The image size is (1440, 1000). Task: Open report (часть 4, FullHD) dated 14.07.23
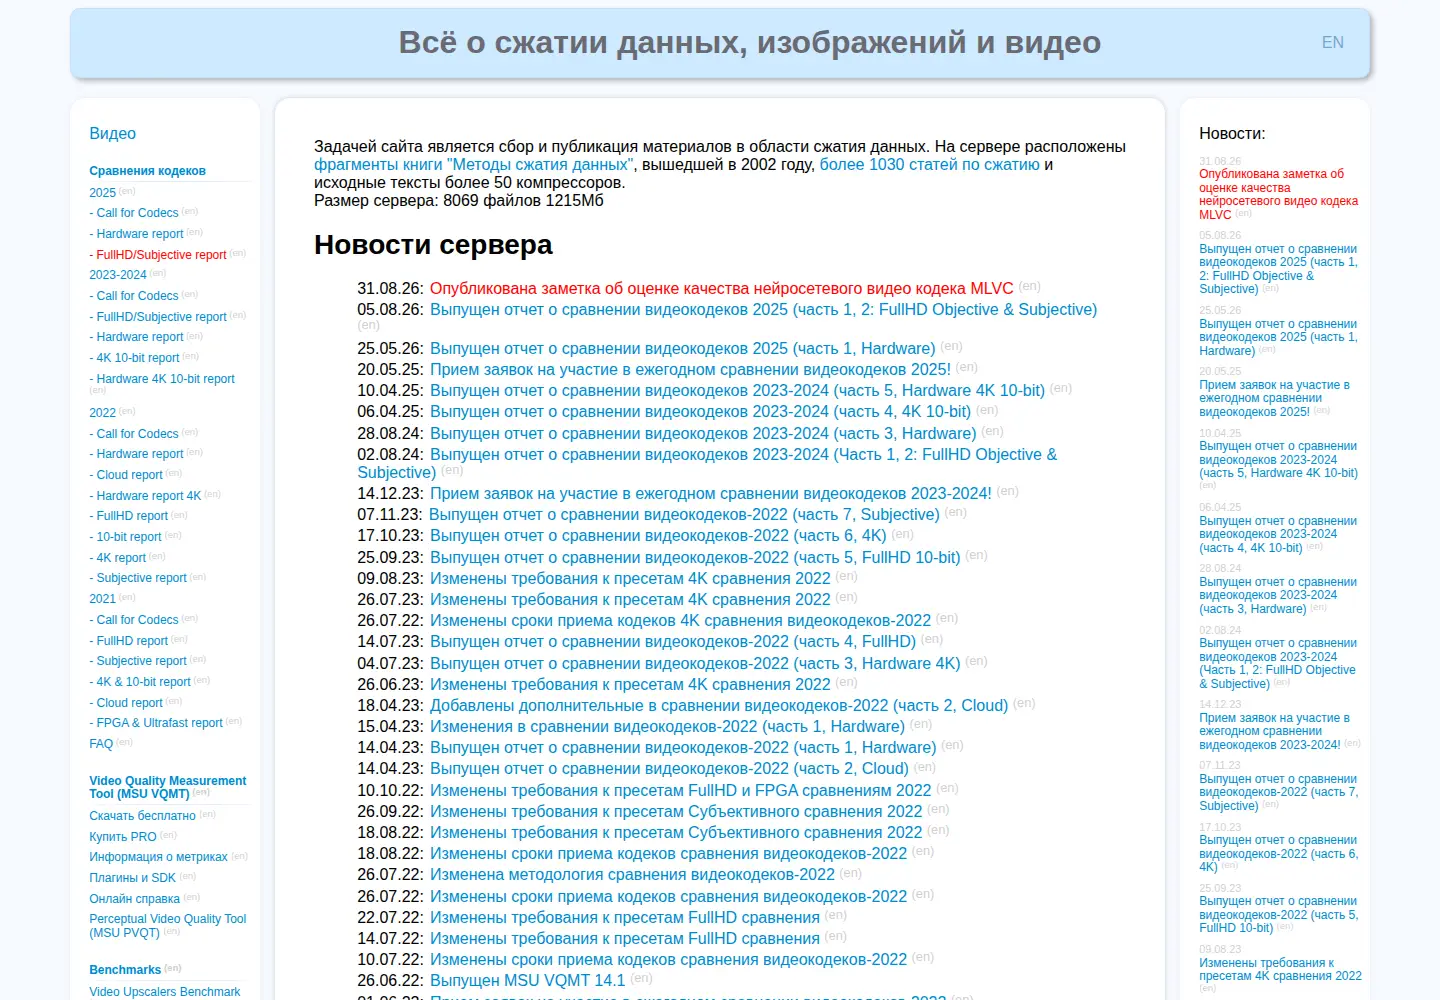pos(673,642)
